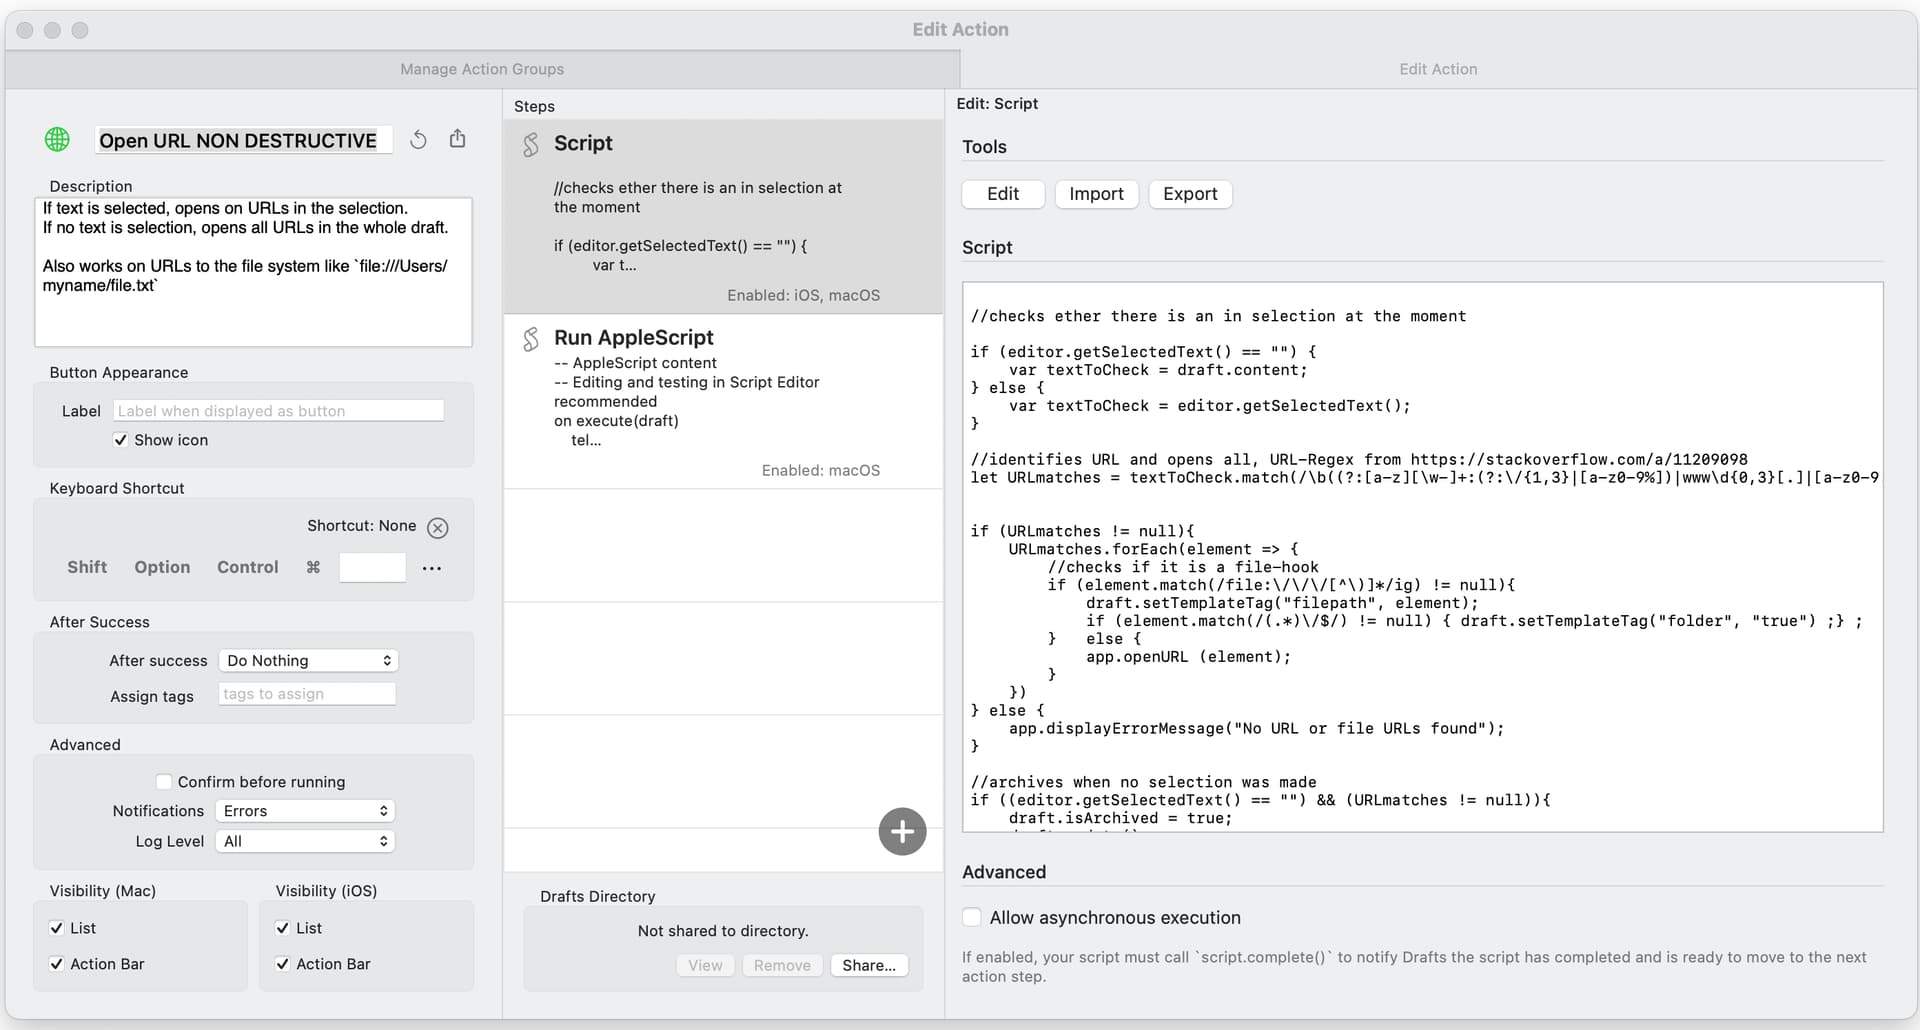The image size is (1920, 1030).
Task: Click the revert arrow icon beside the title
Action: point(418,140)
